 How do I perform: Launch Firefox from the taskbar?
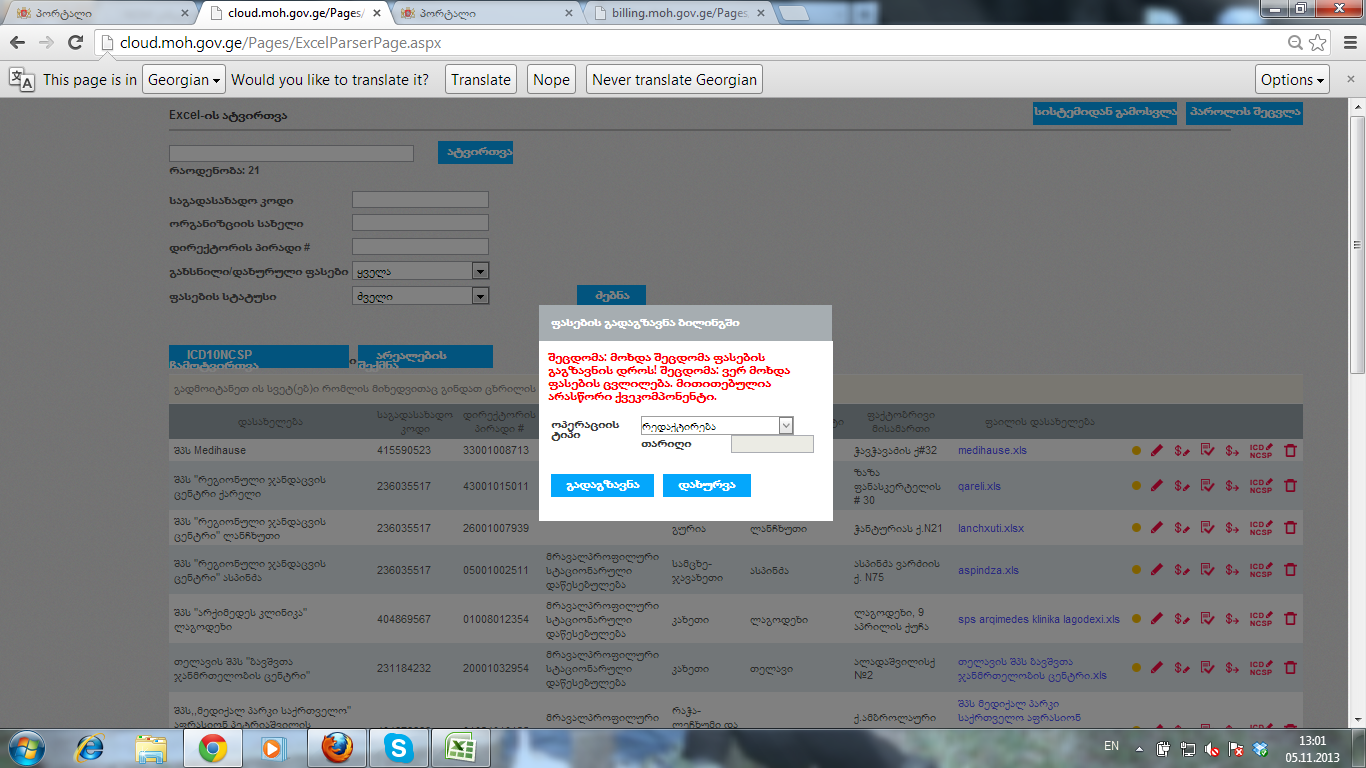click(x=337, y=747)
